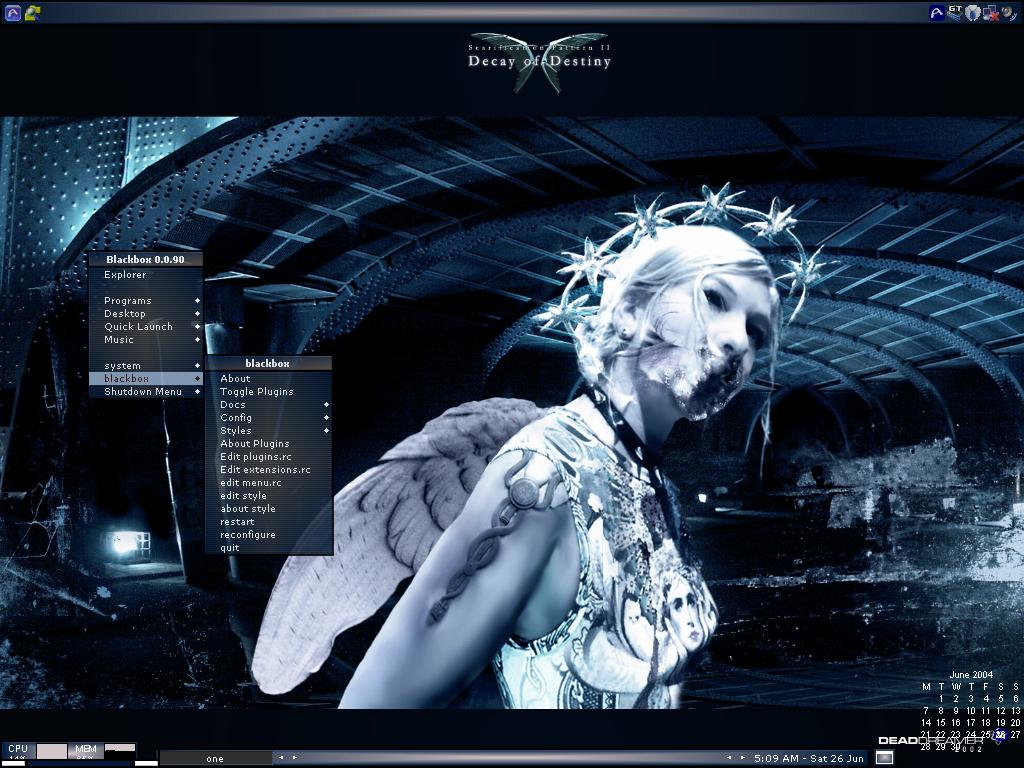
Task: Expand the Desktop submenu
Action: [x=146, y=314]
